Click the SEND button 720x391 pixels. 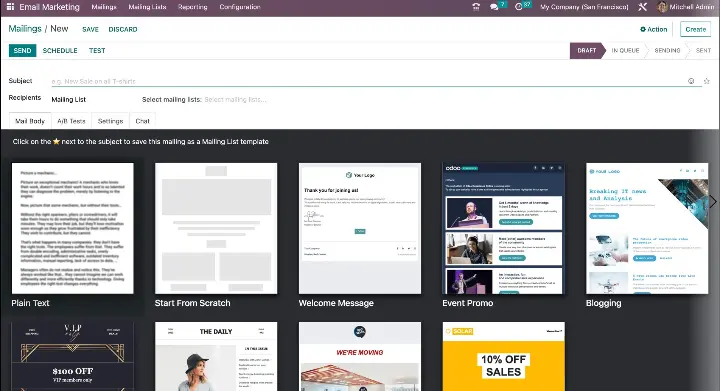[22, 50]
